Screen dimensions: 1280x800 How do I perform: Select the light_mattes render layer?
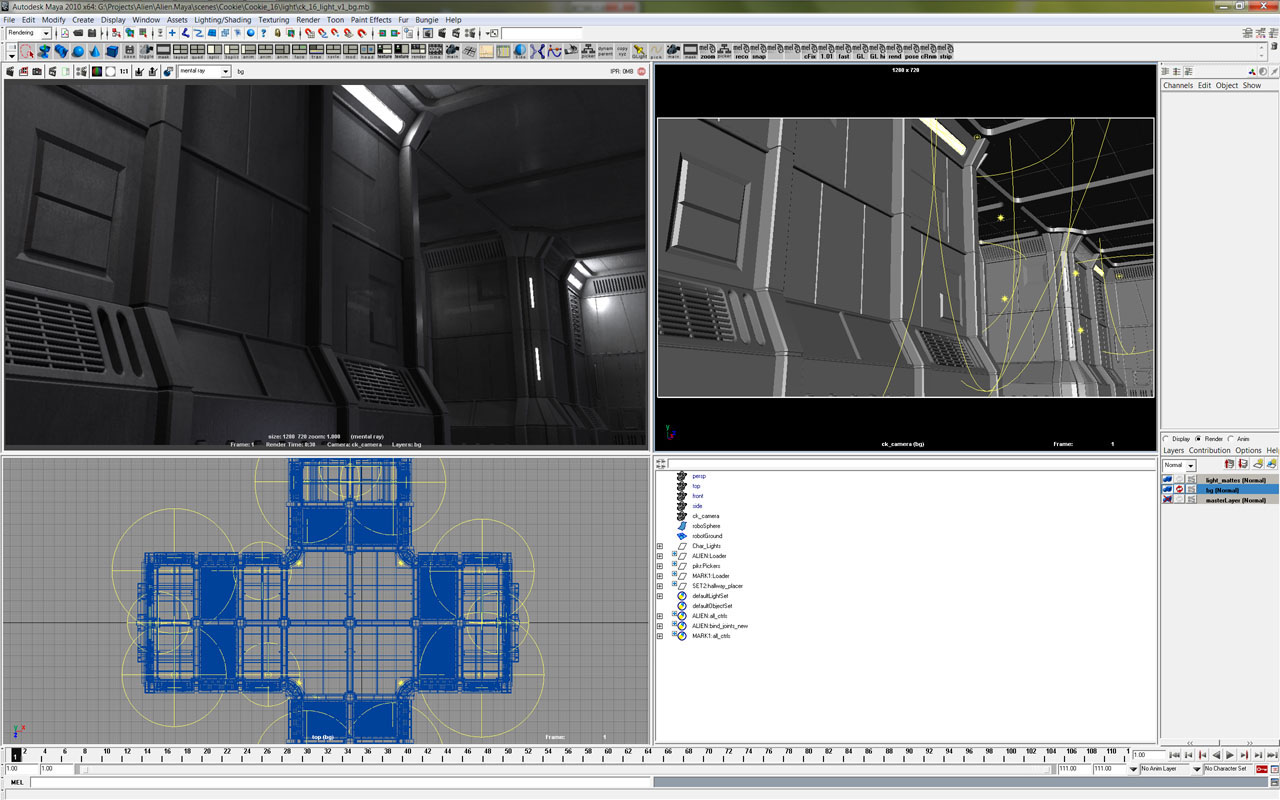[x=1235, y=480]
